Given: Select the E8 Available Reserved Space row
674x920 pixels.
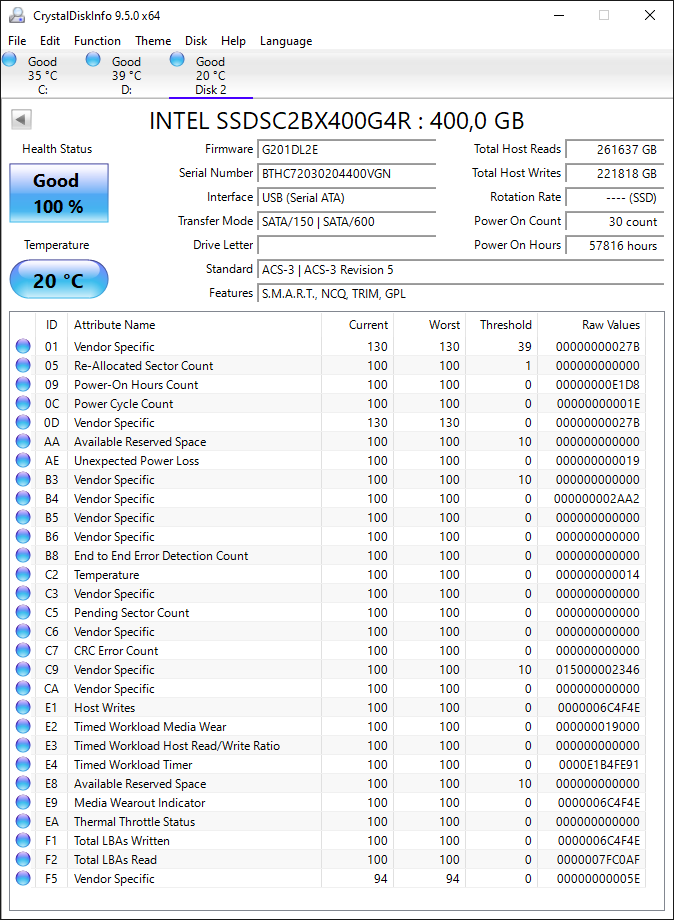Looking at the screenshot, I should click(328, 783).
